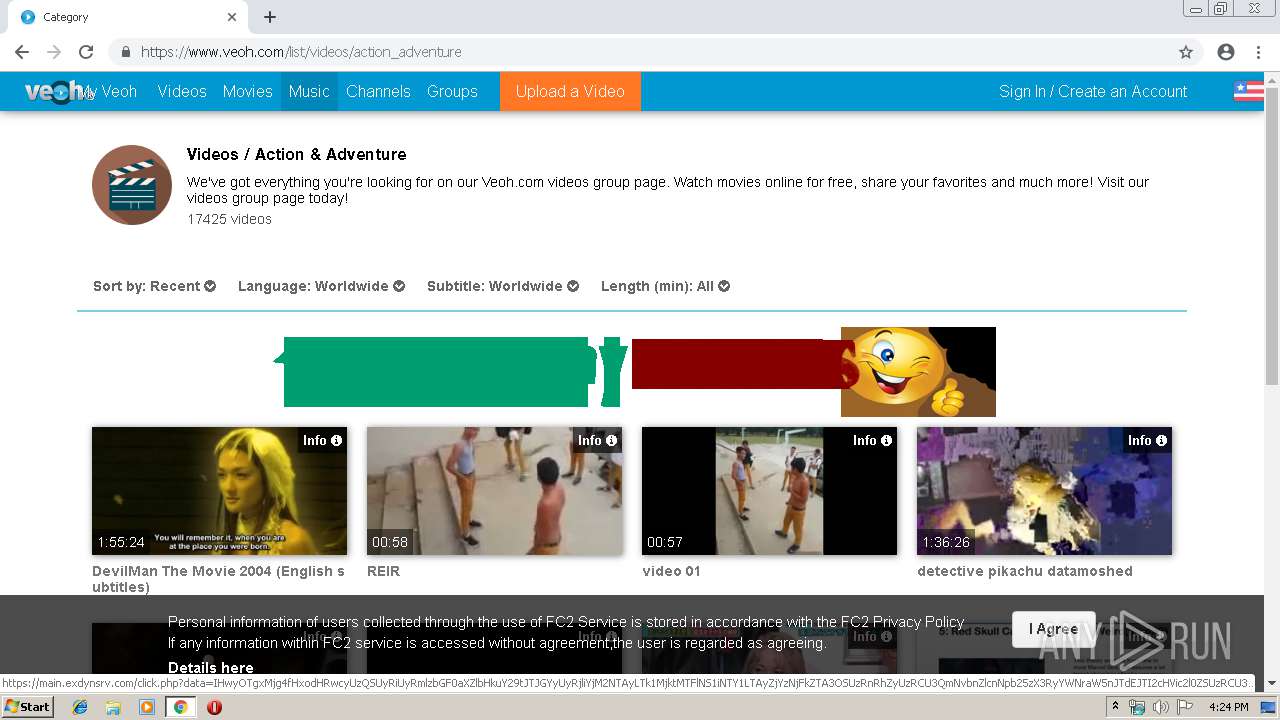1280x720 pixels.
Task: Click red Opera-style icon in taskbar
Action: click(214, 707)
